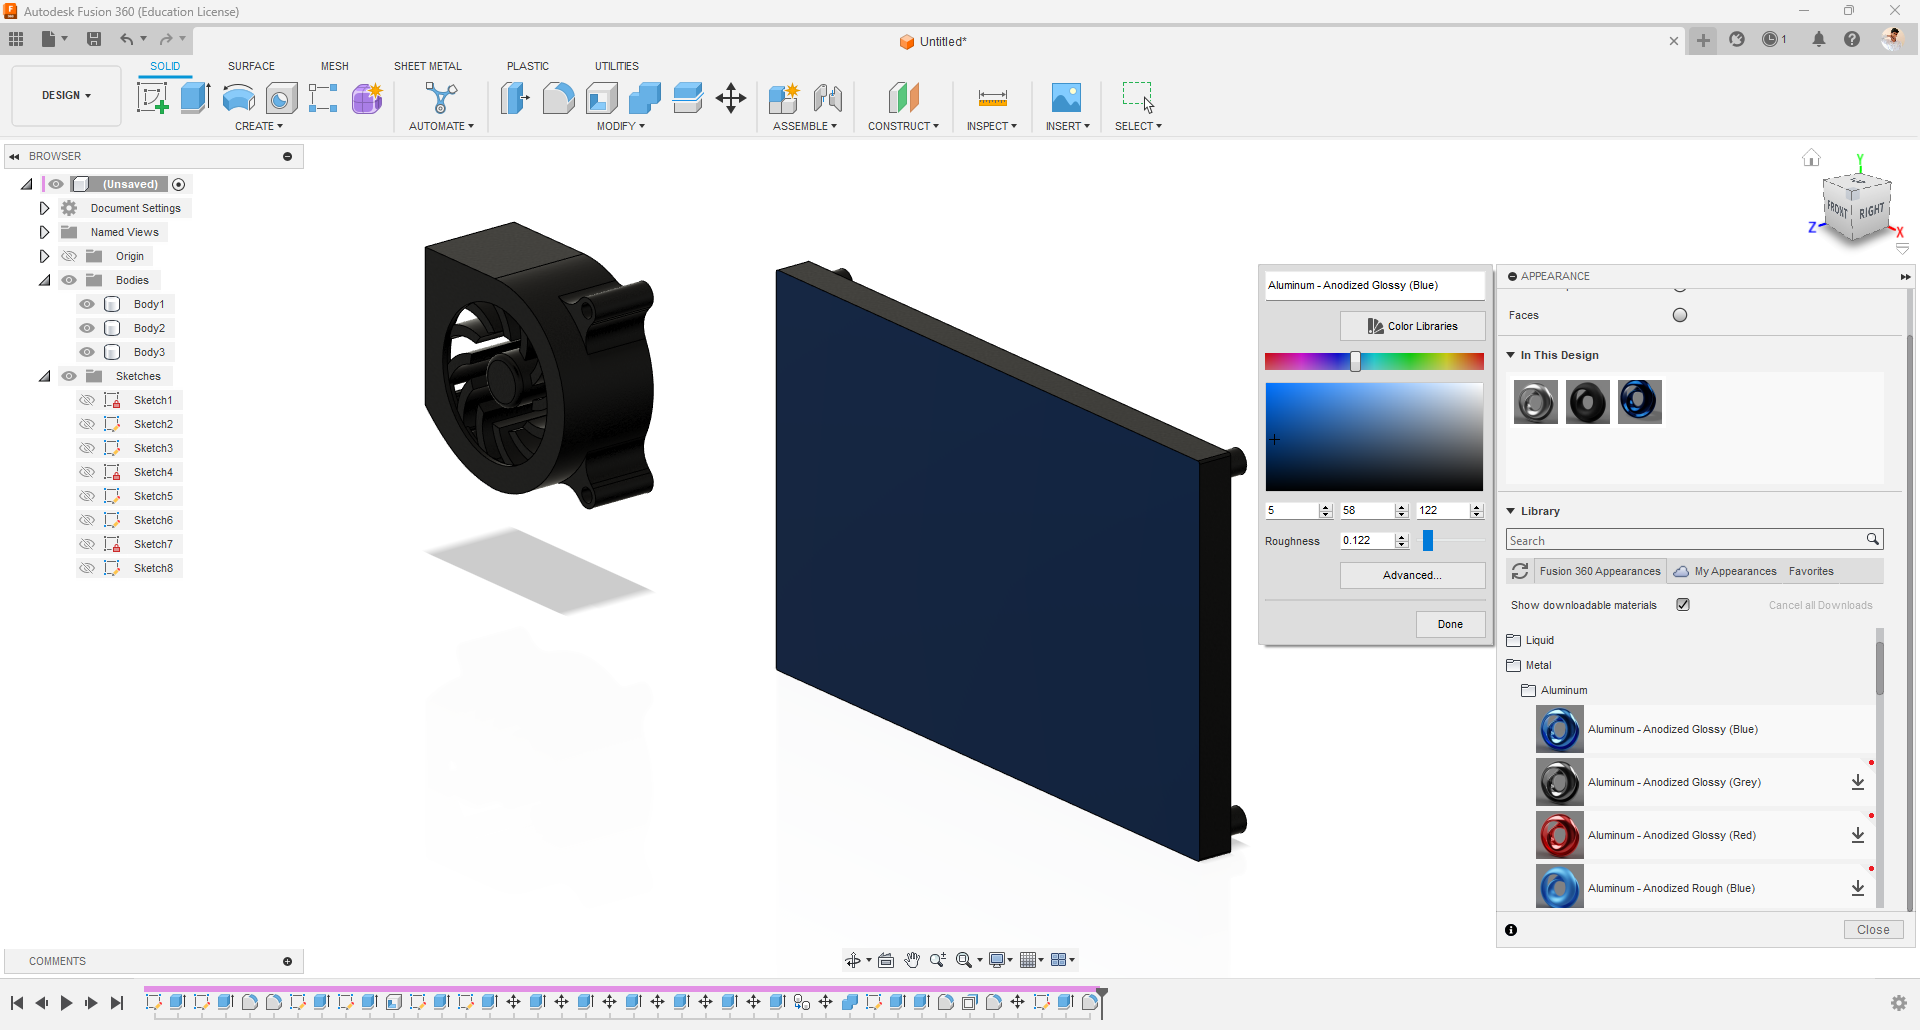
Task: Toggle visibility of Body3
Action: [x=87, y=352]
